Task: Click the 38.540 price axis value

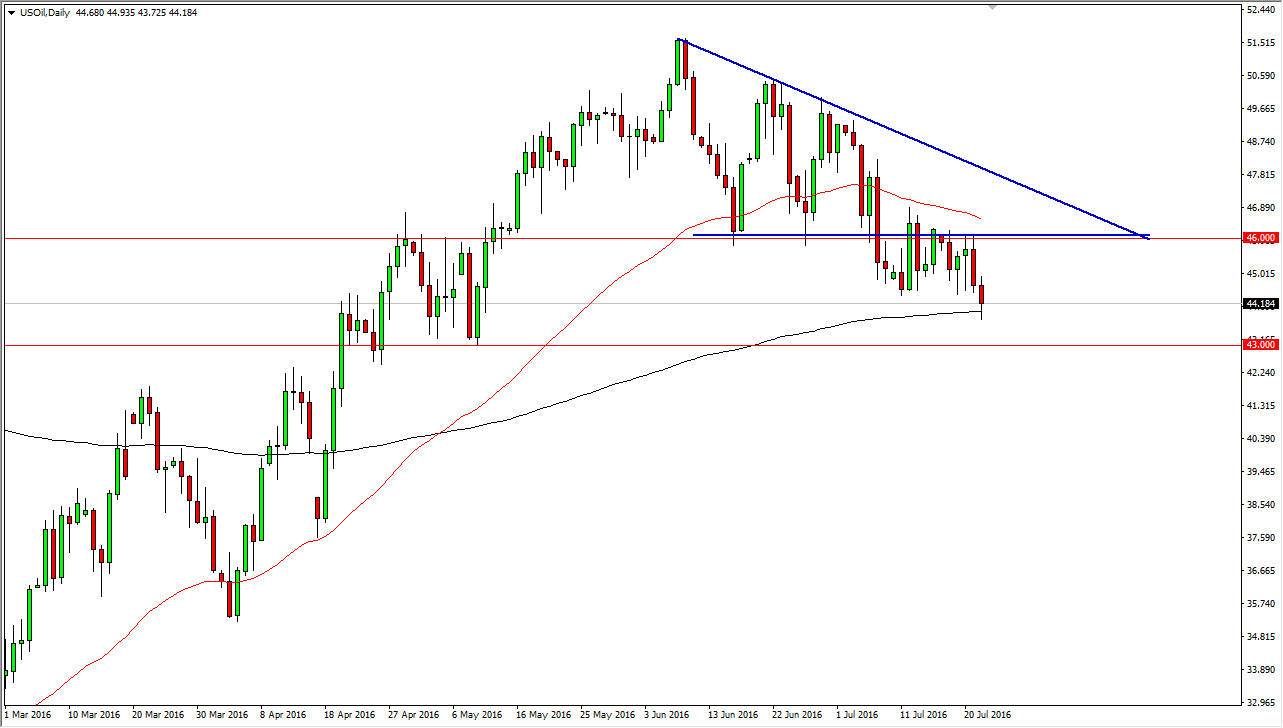Action: click(x=1259, y=504)
